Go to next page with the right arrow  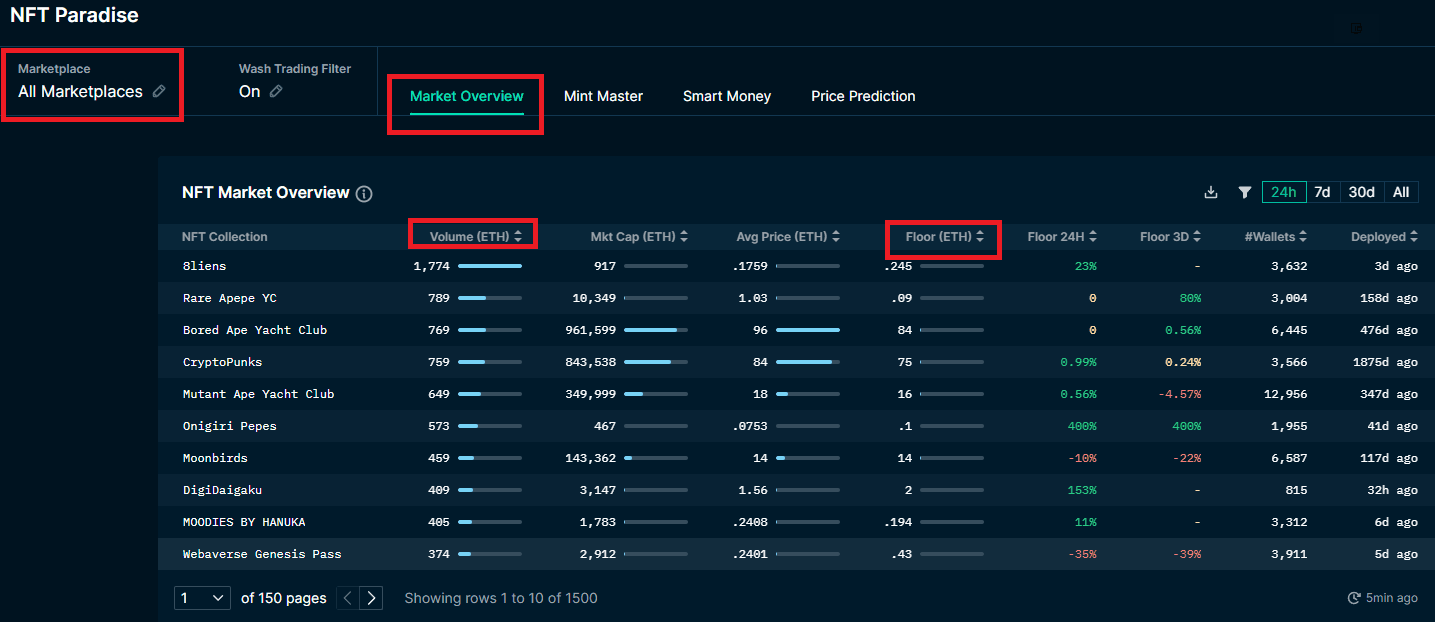(371, 597)
